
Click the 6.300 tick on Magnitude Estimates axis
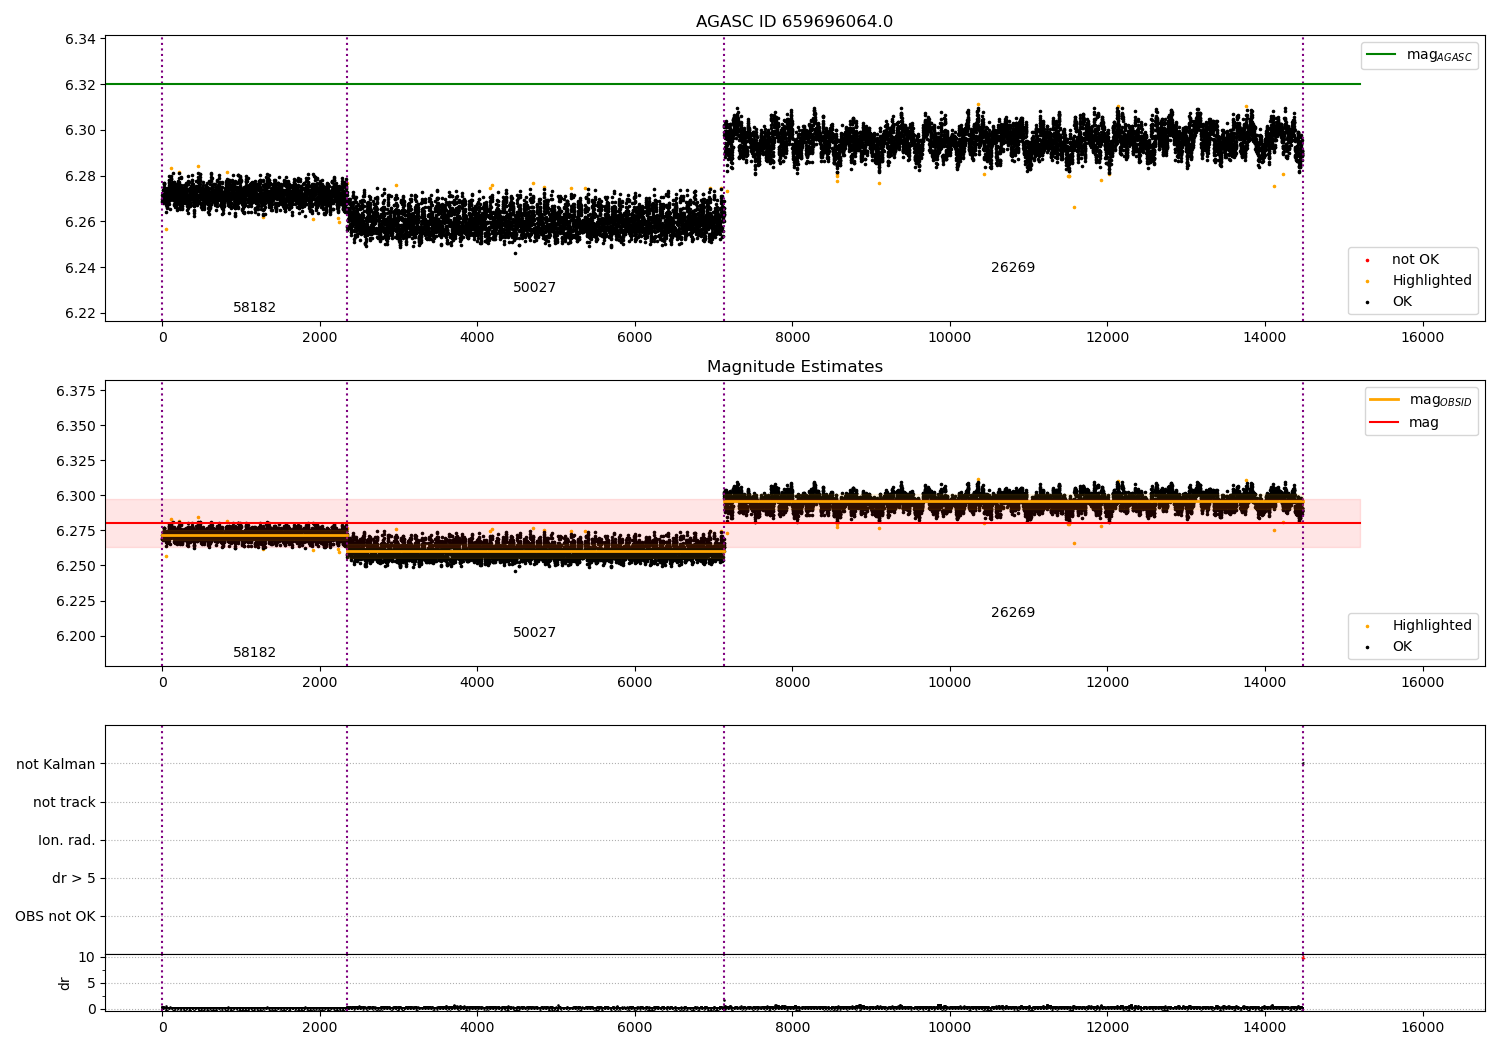[76, 496]
